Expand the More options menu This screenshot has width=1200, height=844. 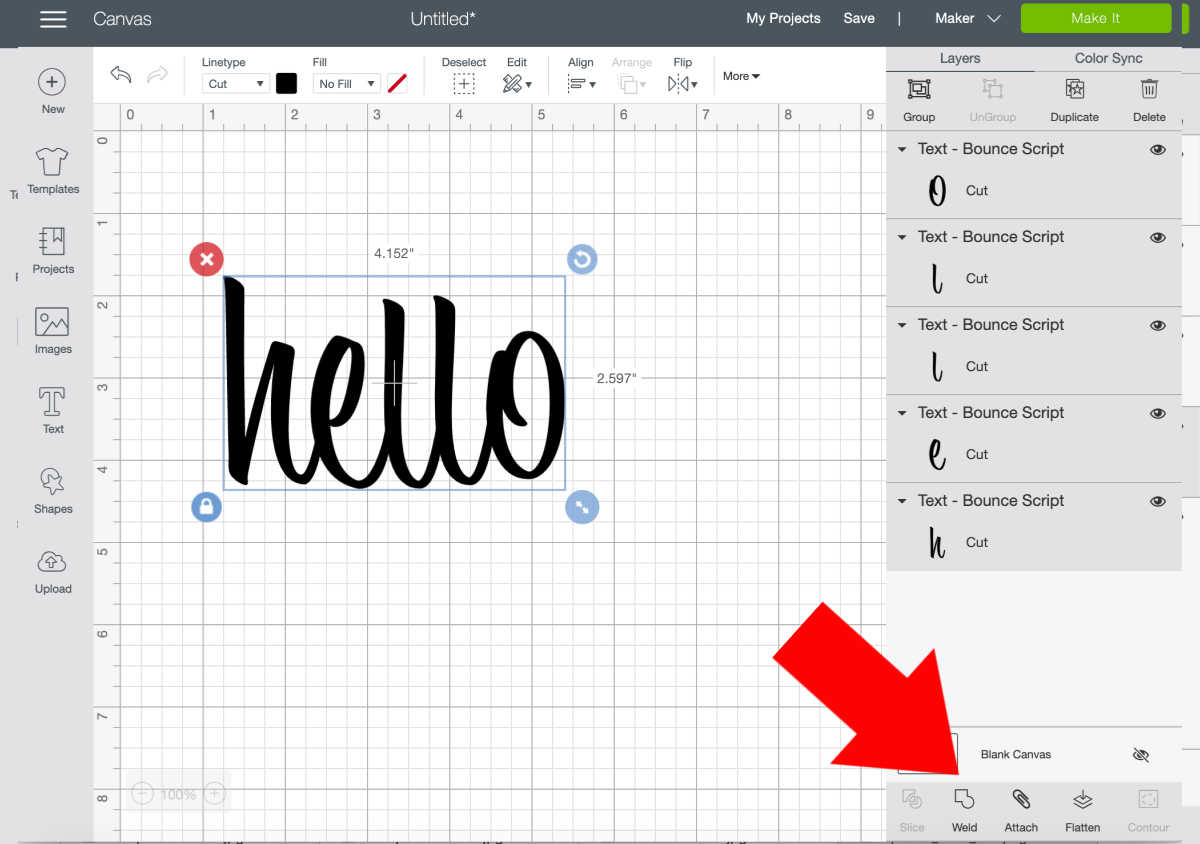pos(740,76)
